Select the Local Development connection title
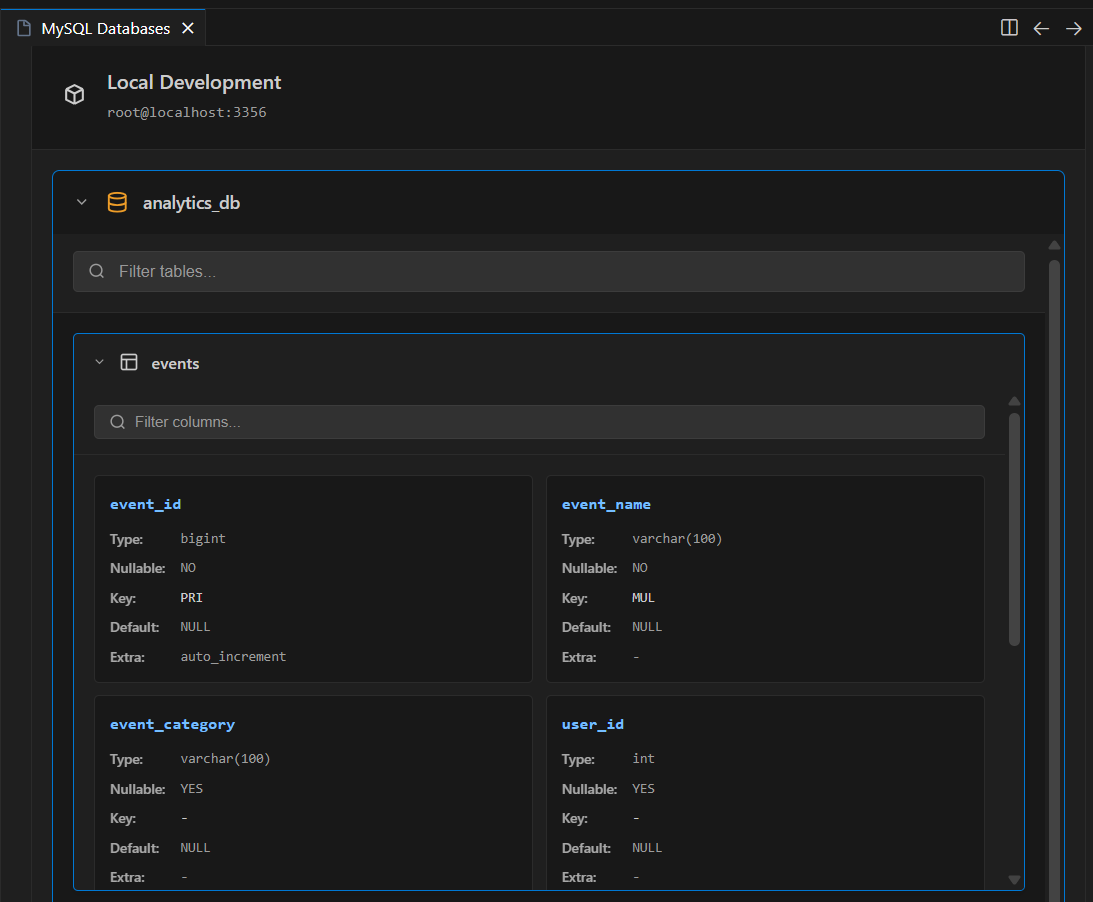The height and width of the screenshot is (902, 1093). 194,82
